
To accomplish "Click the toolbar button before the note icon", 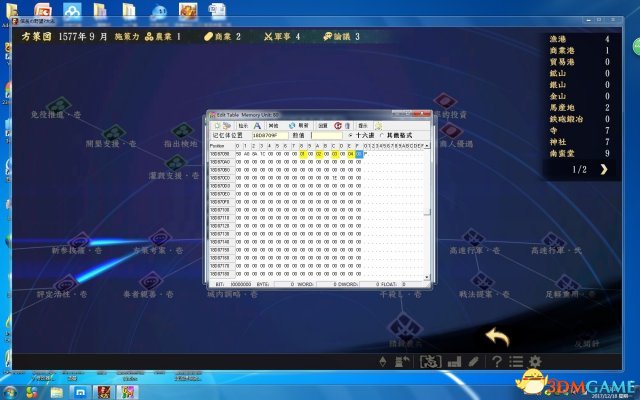I will coord(363,125).
